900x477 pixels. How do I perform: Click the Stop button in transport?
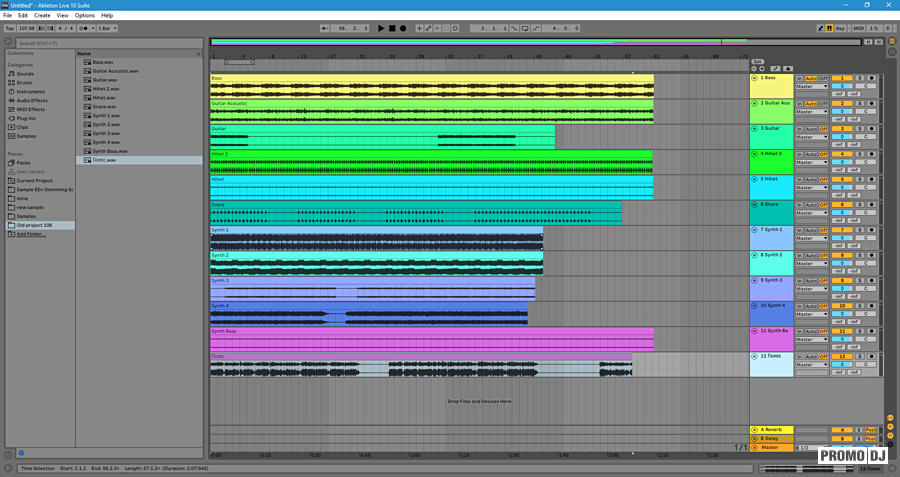[x=392, y=28]
